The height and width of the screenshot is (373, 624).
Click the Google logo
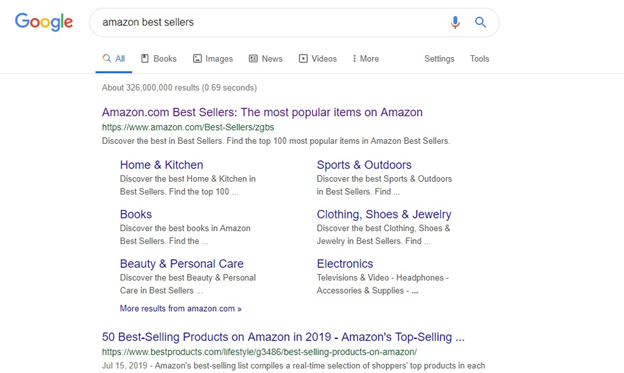click(x=44, y=21)
